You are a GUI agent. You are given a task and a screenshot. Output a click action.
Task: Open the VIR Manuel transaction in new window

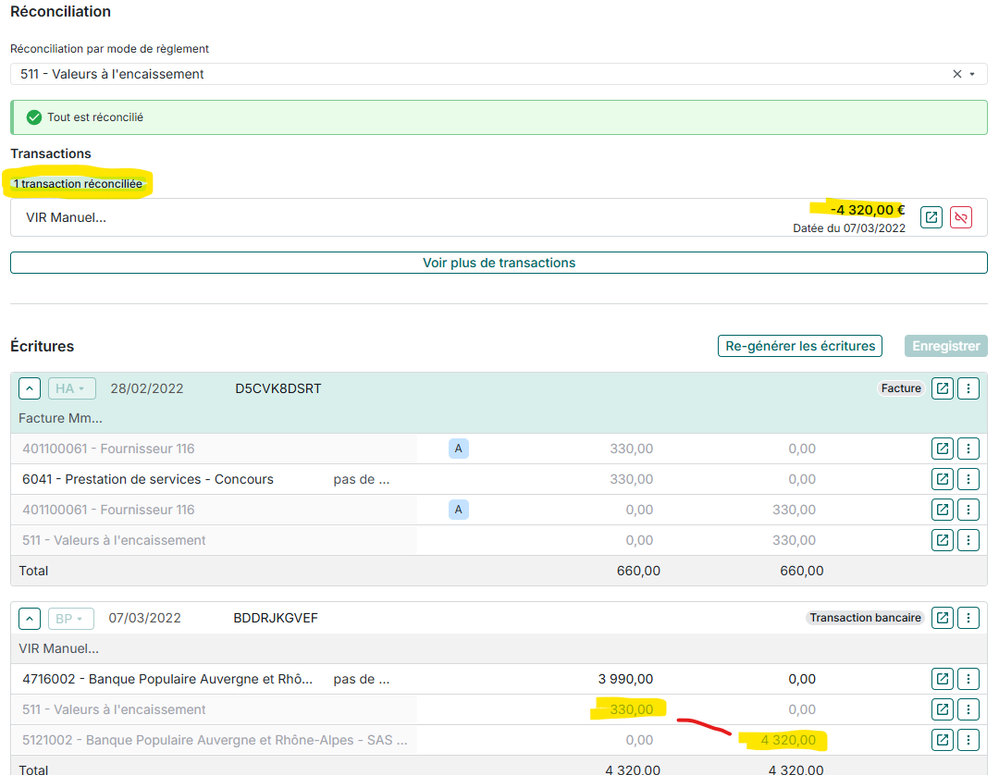click(931, 217)
